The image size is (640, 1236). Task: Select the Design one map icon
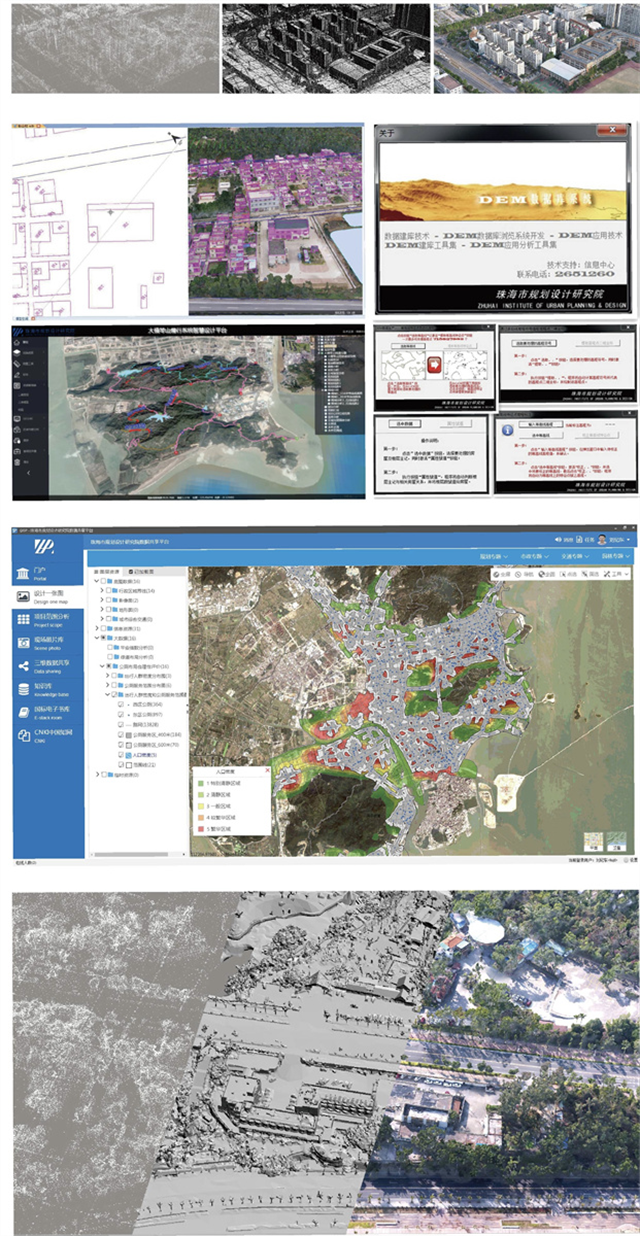click(x=24, y=596)
